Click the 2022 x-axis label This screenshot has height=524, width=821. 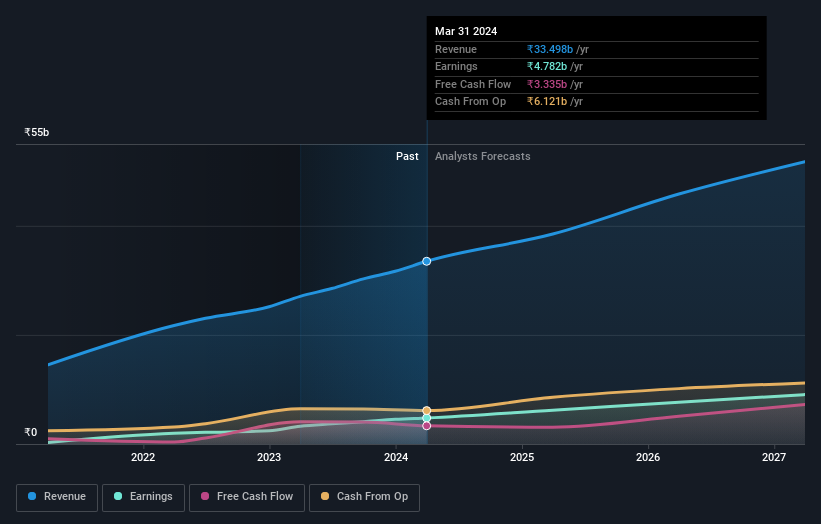coord(143,457)
